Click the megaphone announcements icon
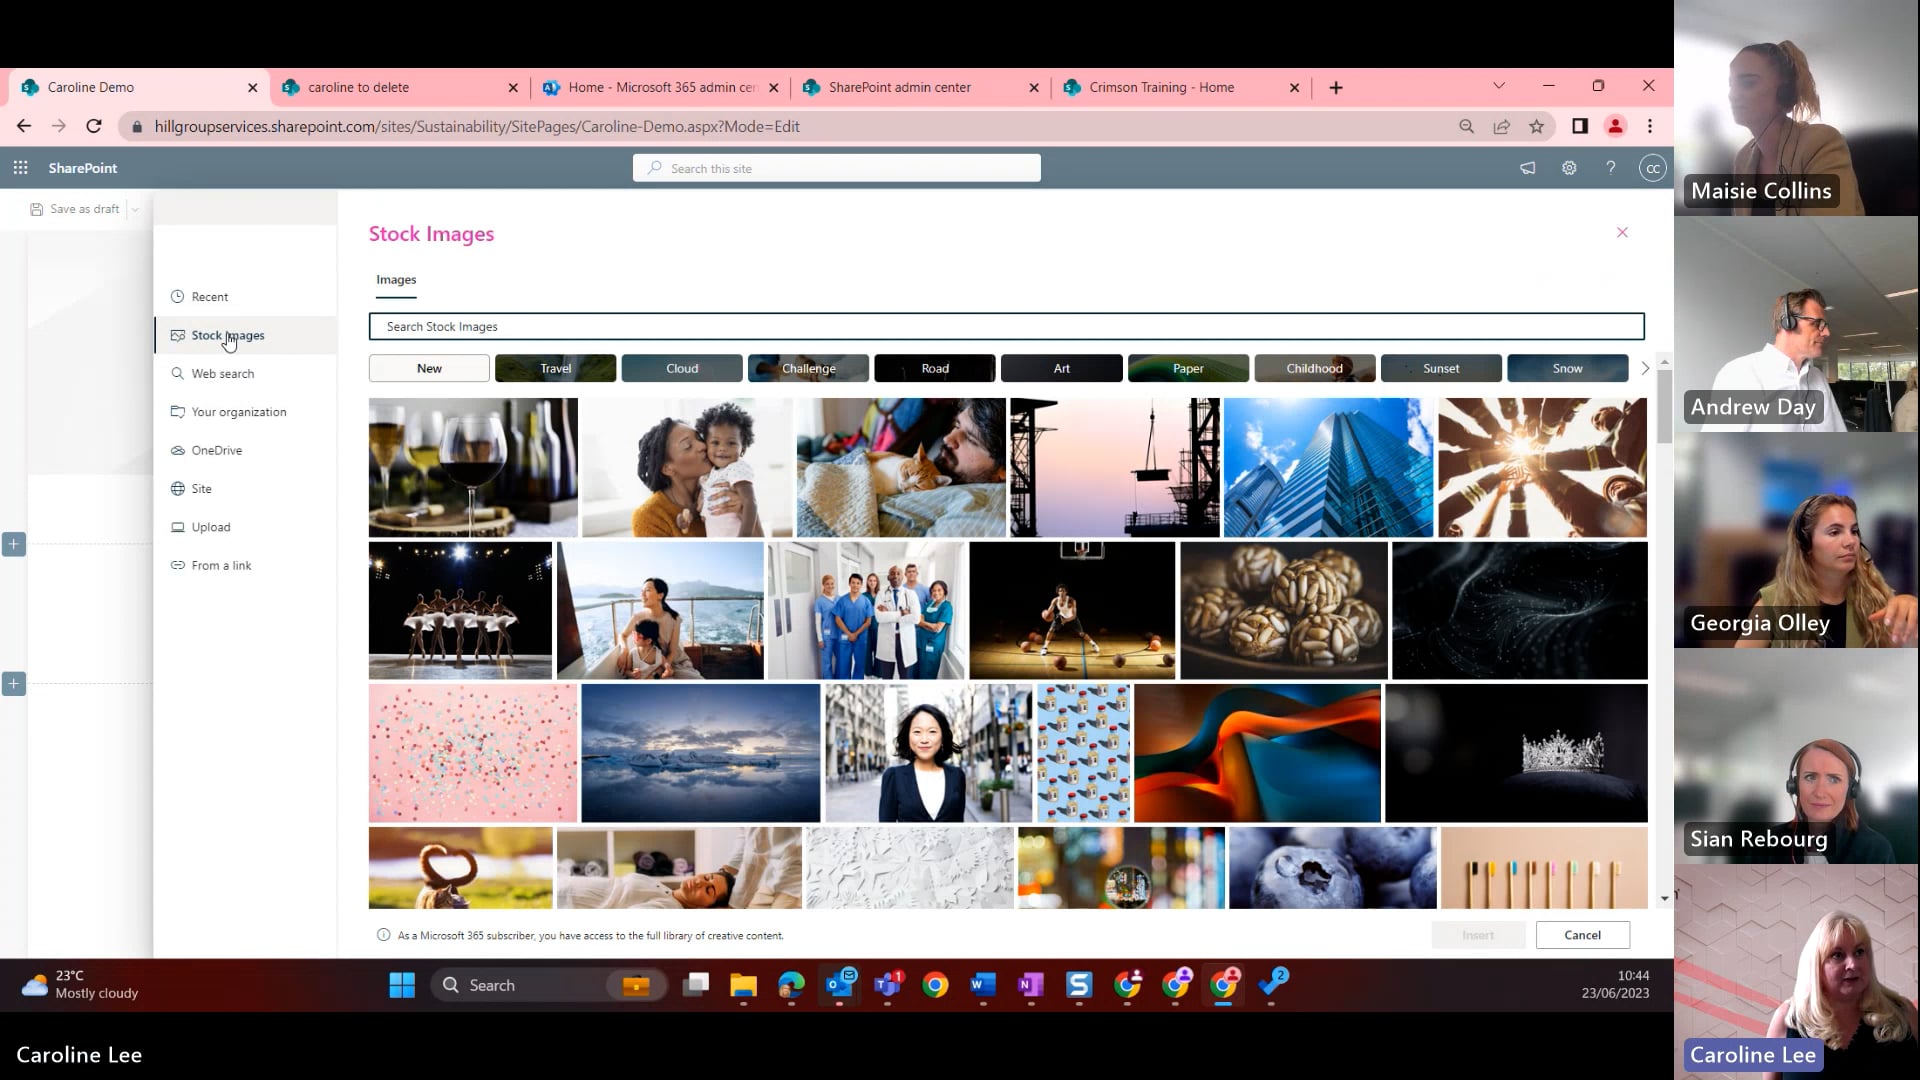This screenshot has width=1920, height=1080. [x=1527, y=168]
